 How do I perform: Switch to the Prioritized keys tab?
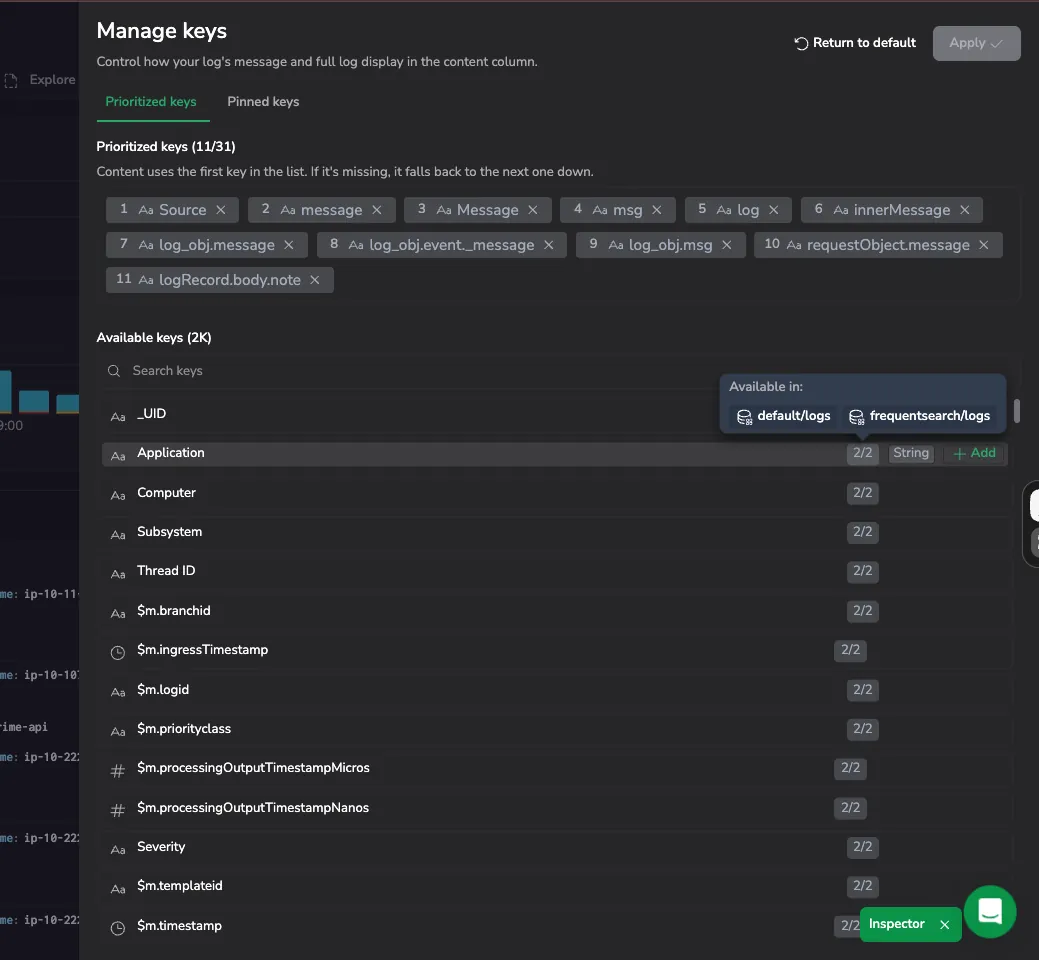(x=151, y=102)
